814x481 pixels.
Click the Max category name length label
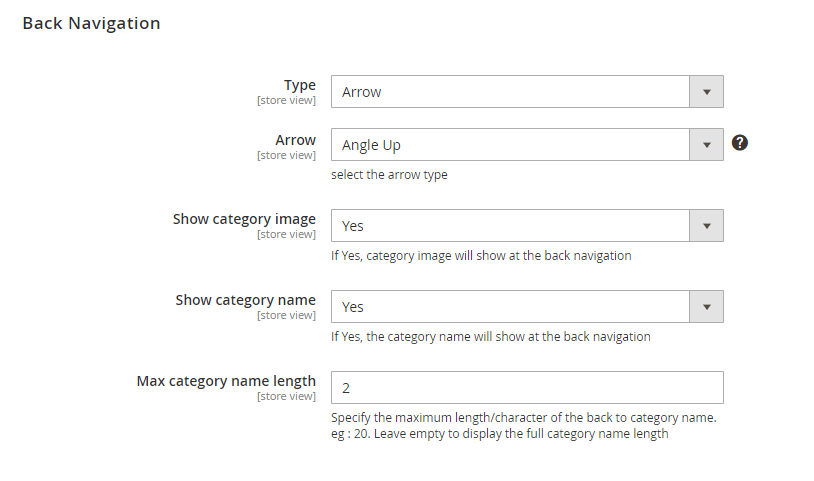point(226,381)
